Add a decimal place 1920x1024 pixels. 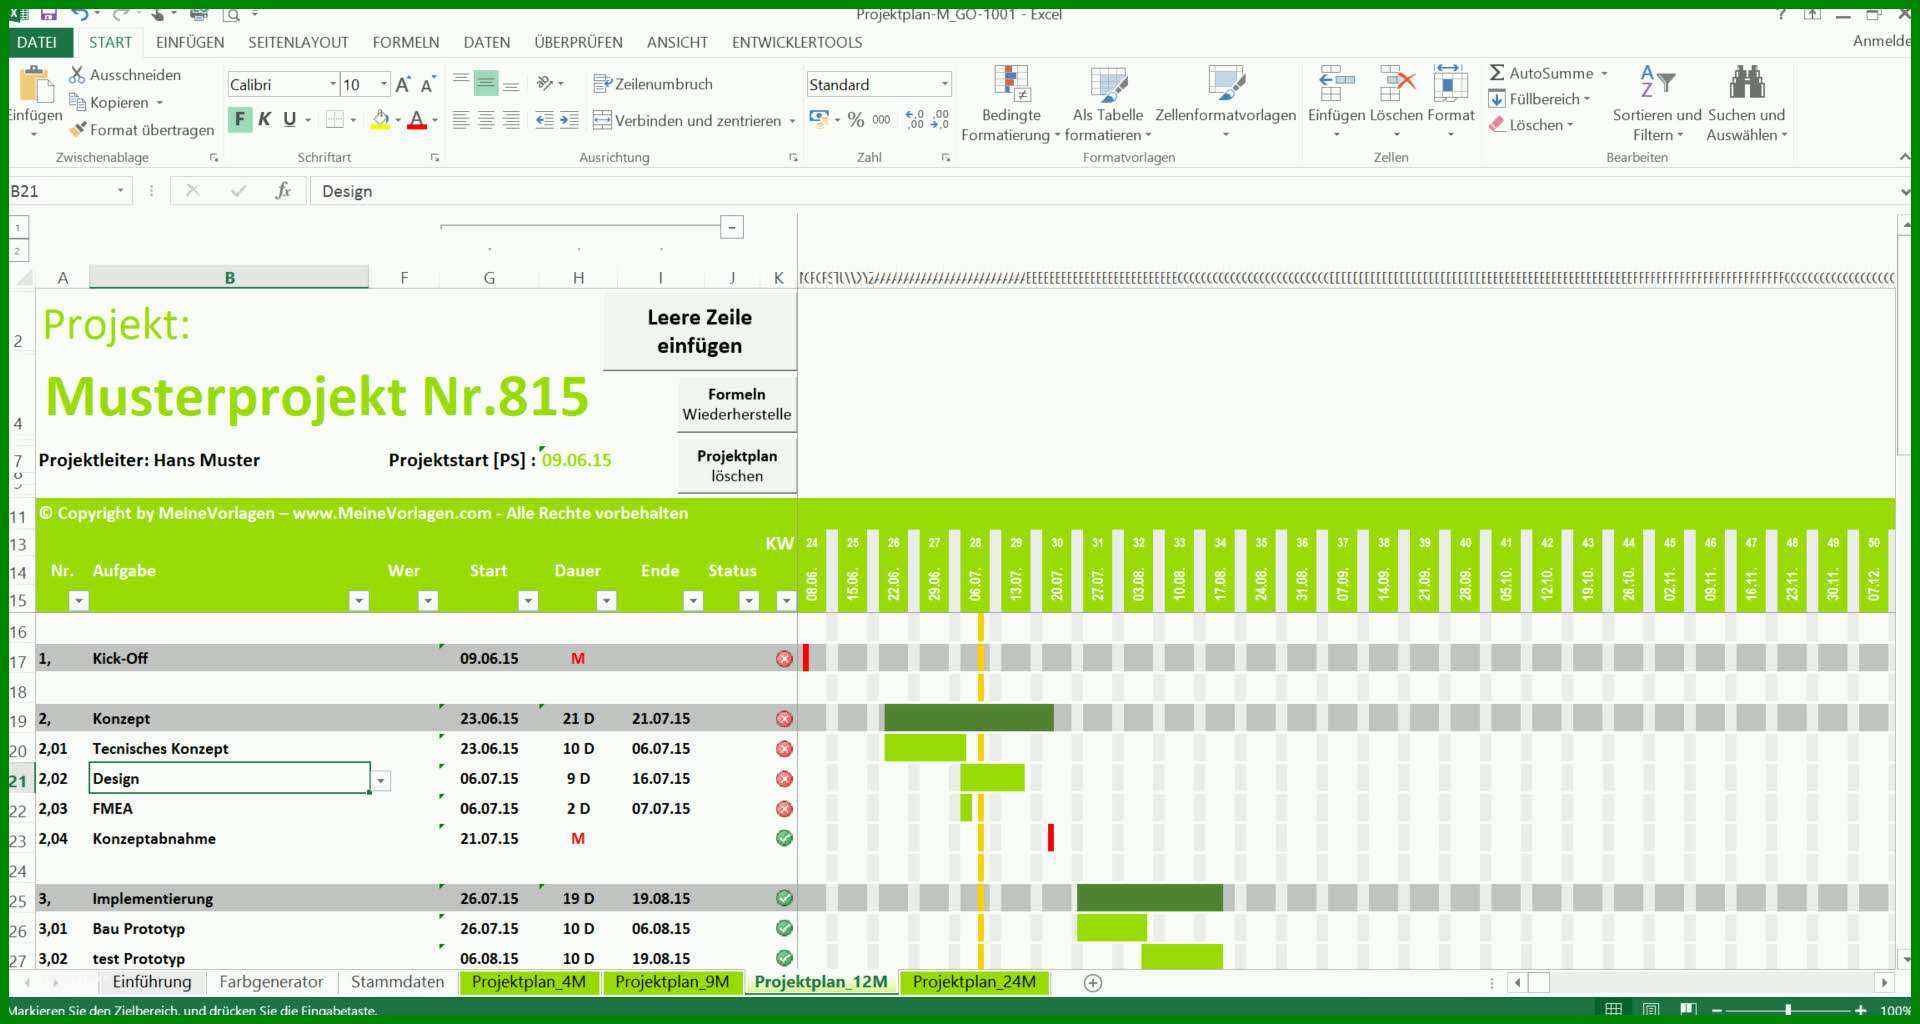pos(915,120)
